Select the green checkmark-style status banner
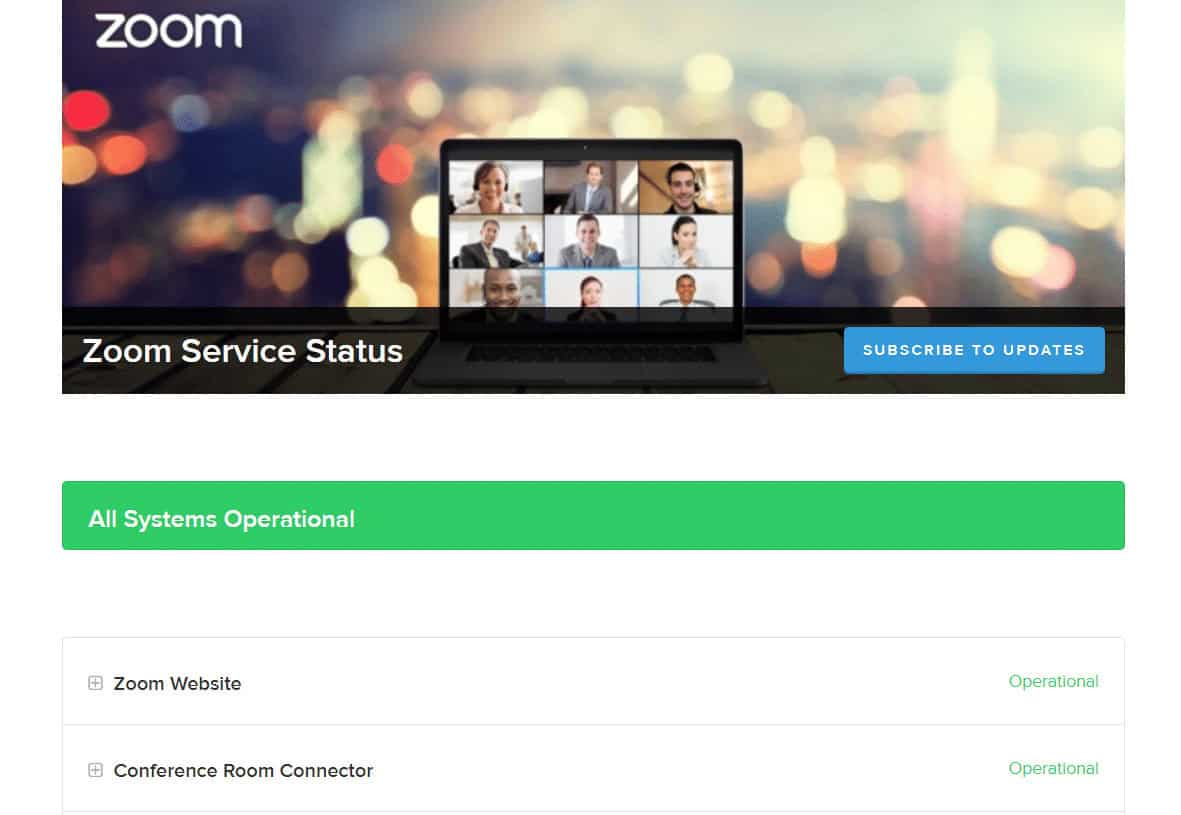 592,515
